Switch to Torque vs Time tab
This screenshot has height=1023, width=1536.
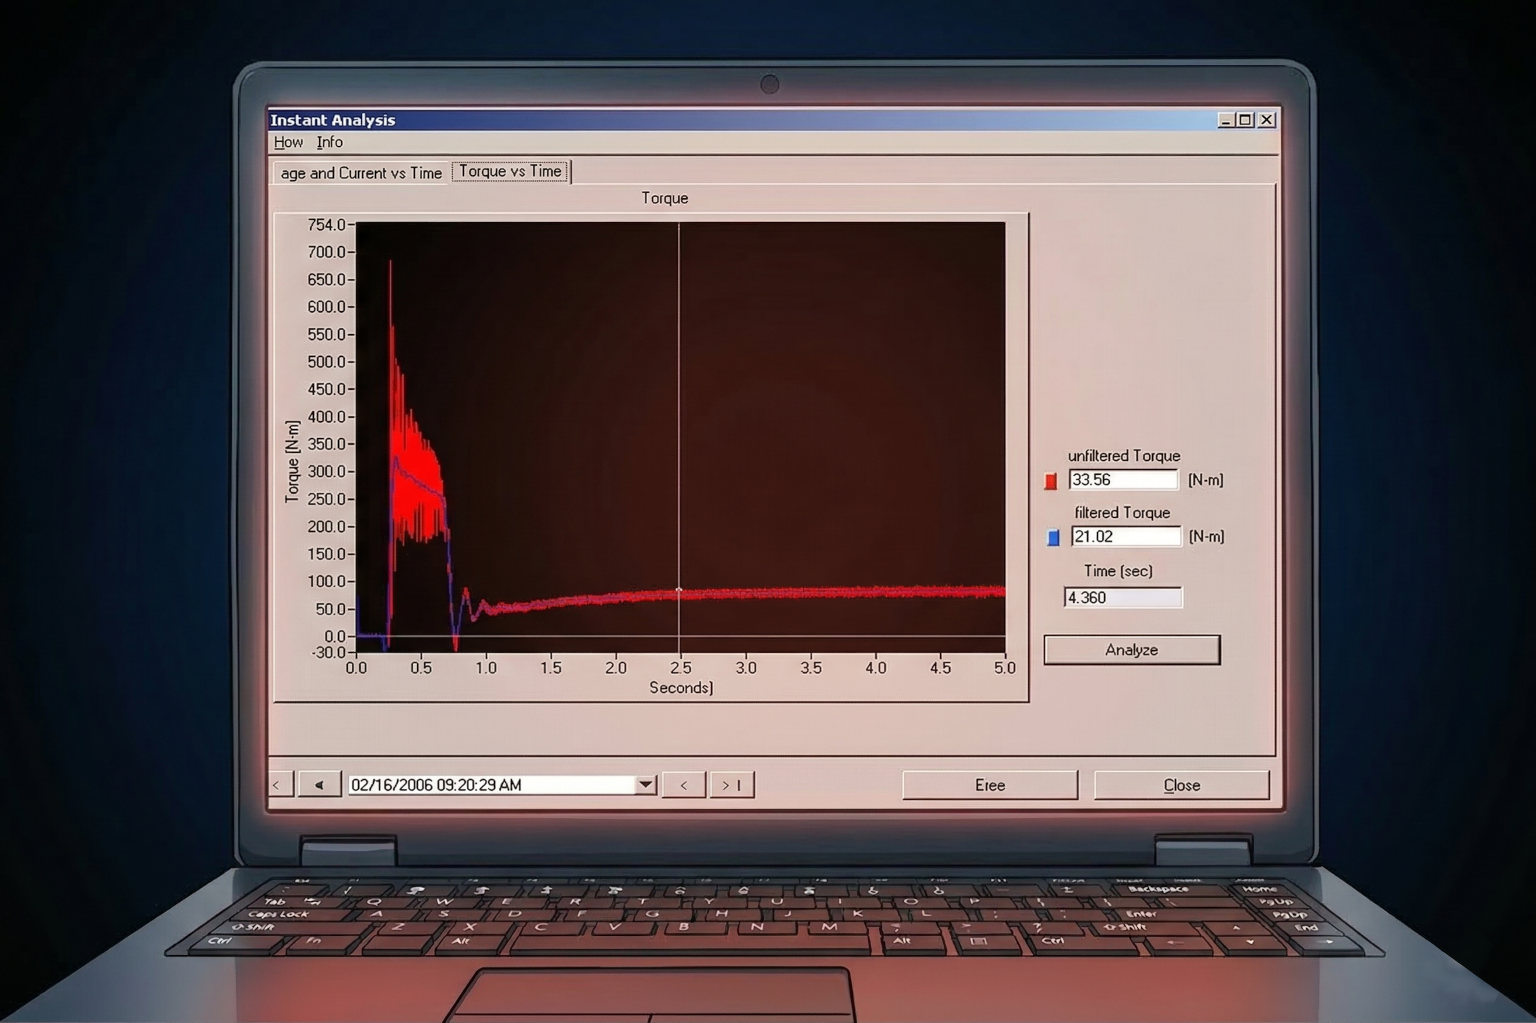(510, 172)
